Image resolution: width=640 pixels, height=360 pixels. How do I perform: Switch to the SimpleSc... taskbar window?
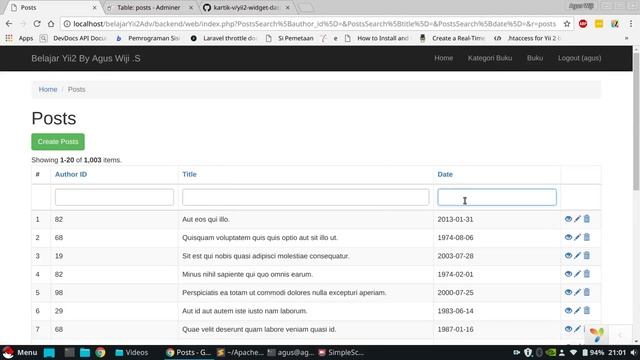point(341,352)
